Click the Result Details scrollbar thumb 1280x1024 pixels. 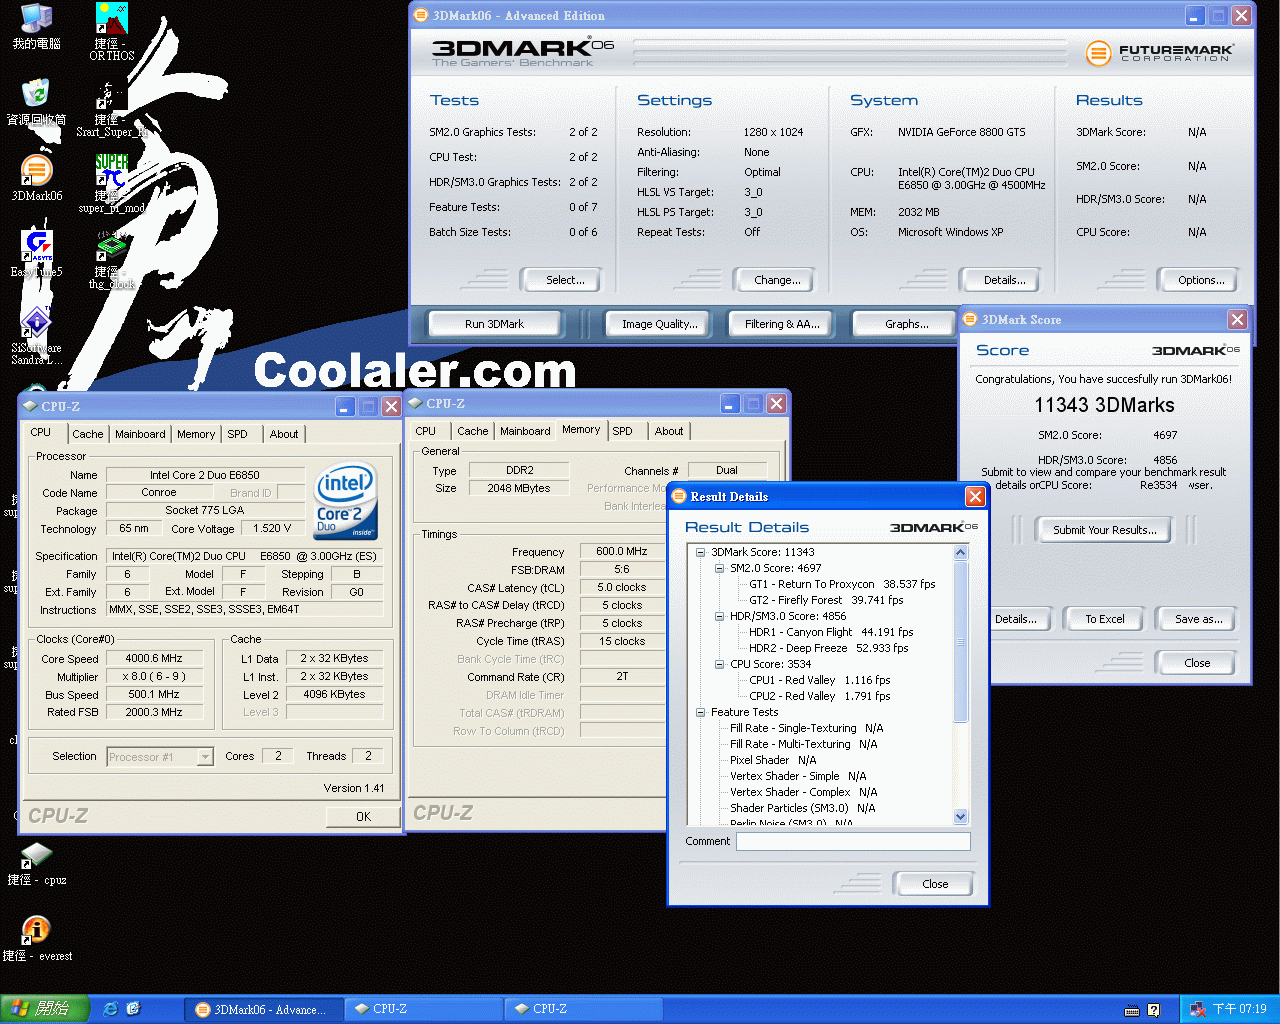coord(961,642)
